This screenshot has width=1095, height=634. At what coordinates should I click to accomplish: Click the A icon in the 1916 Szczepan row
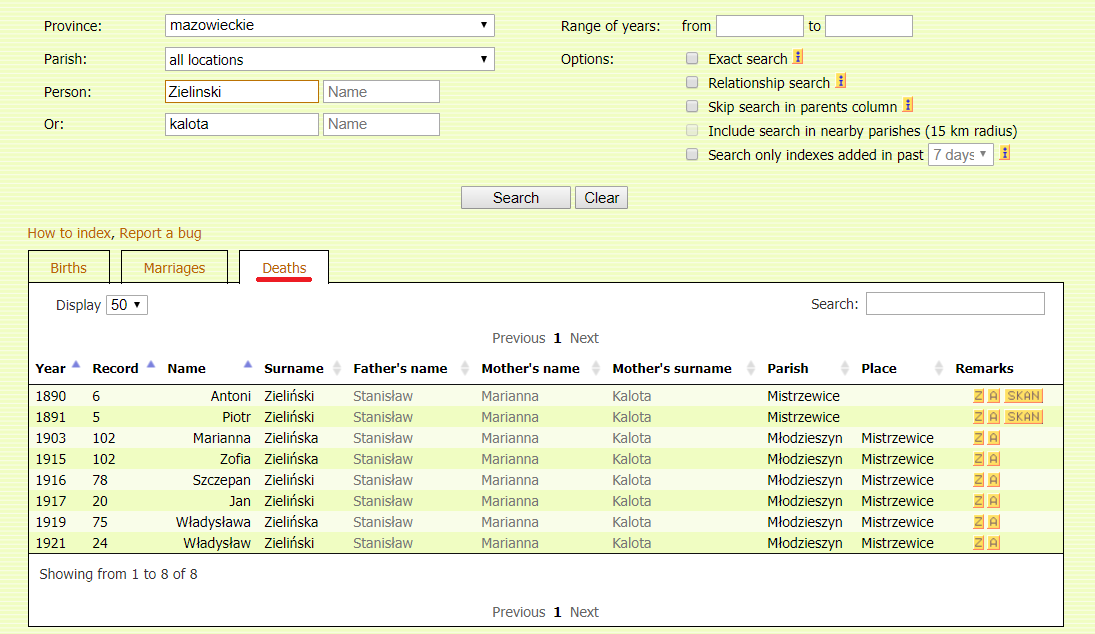(993, 480)
